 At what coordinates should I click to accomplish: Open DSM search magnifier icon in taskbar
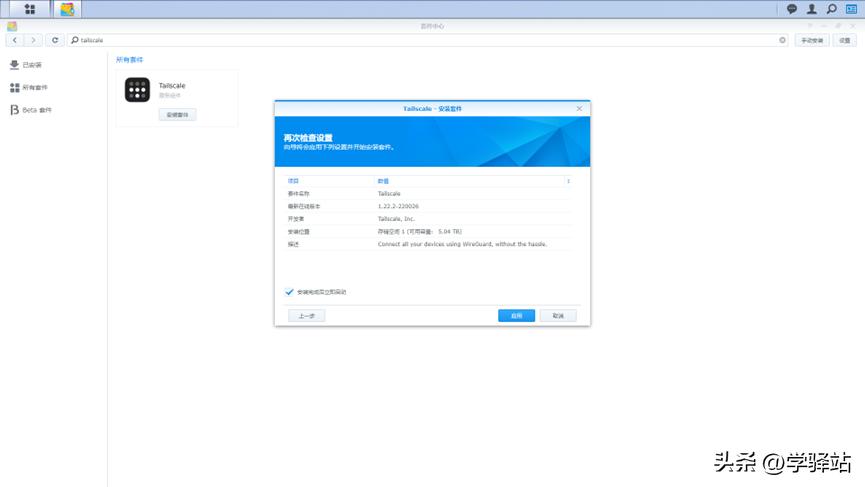click(x=831, y=9)
